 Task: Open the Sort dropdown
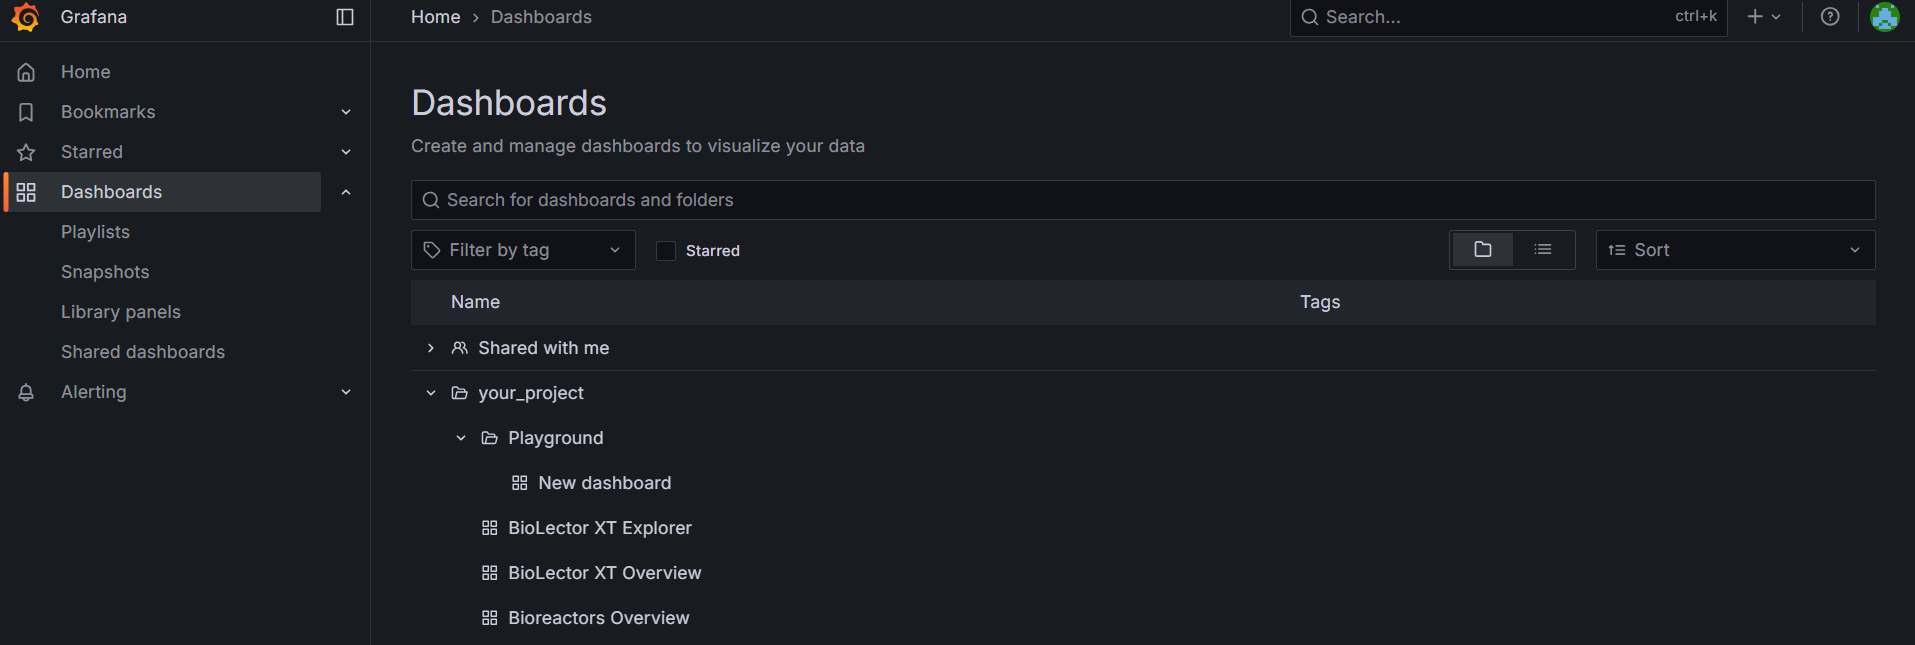coord(1734,250)
